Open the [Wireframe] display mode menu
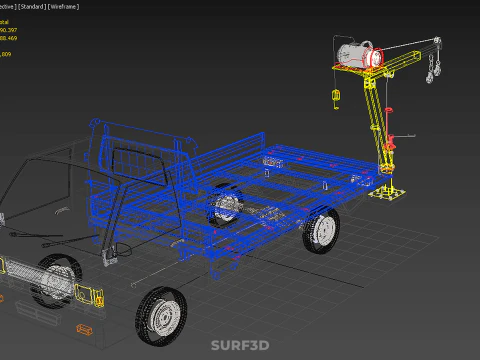480x360 pixels. pyautogui.click(x=64, y=7)
